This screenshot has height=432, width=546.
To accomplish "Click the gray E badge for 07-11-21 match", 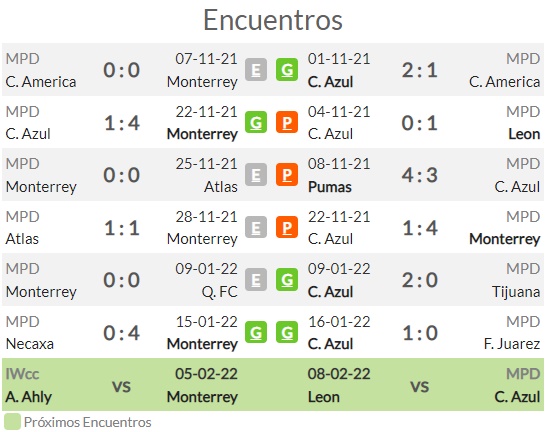I will click(x=256, y=70).
